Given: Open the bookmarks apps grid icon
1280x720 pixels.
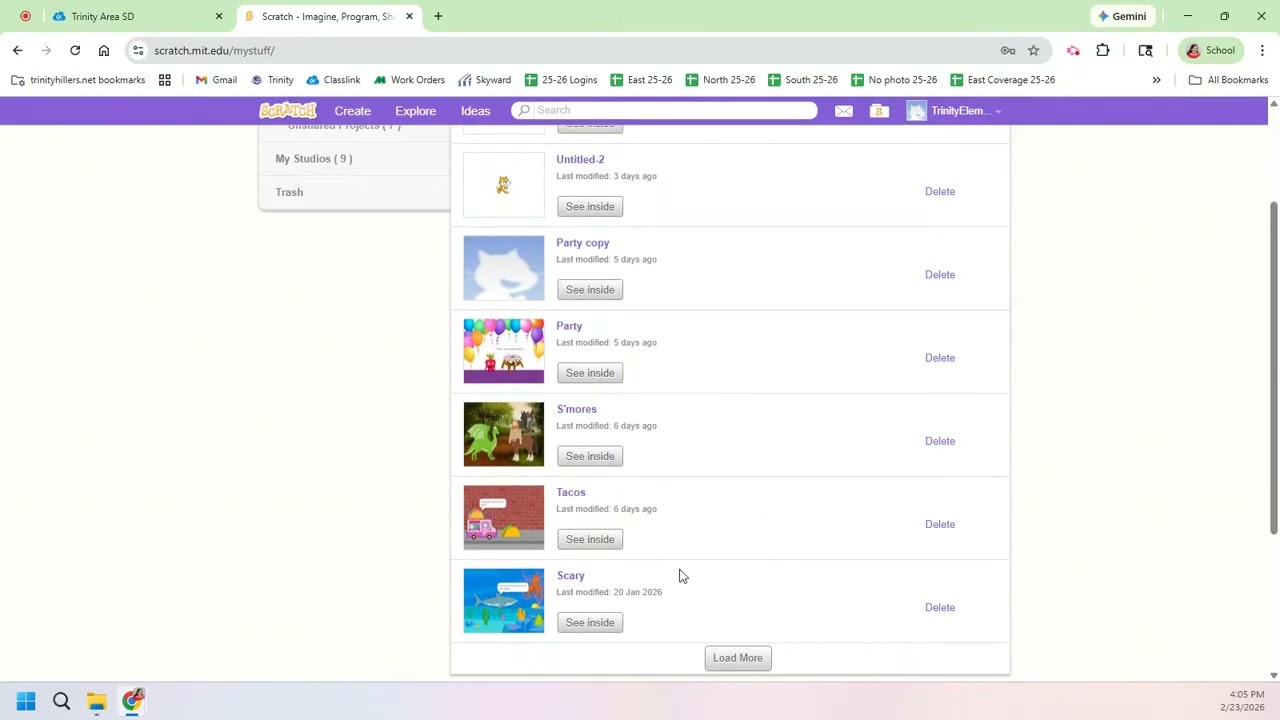Looking at the screenshot, I should click(x=165, y=80).
